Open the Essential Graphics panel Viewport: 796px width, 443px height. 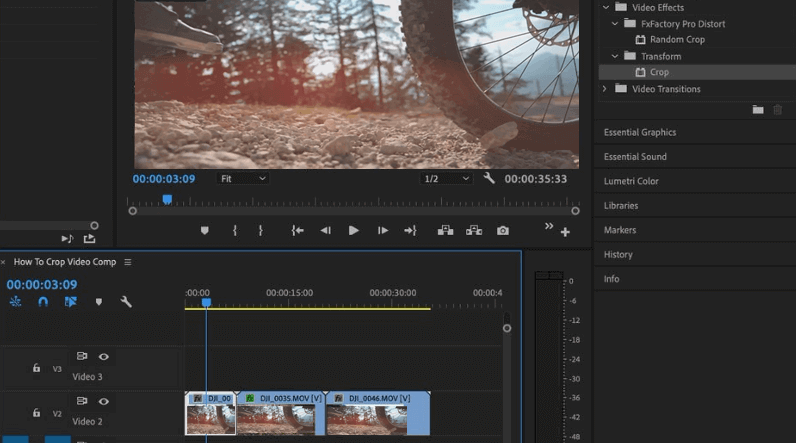640,132
